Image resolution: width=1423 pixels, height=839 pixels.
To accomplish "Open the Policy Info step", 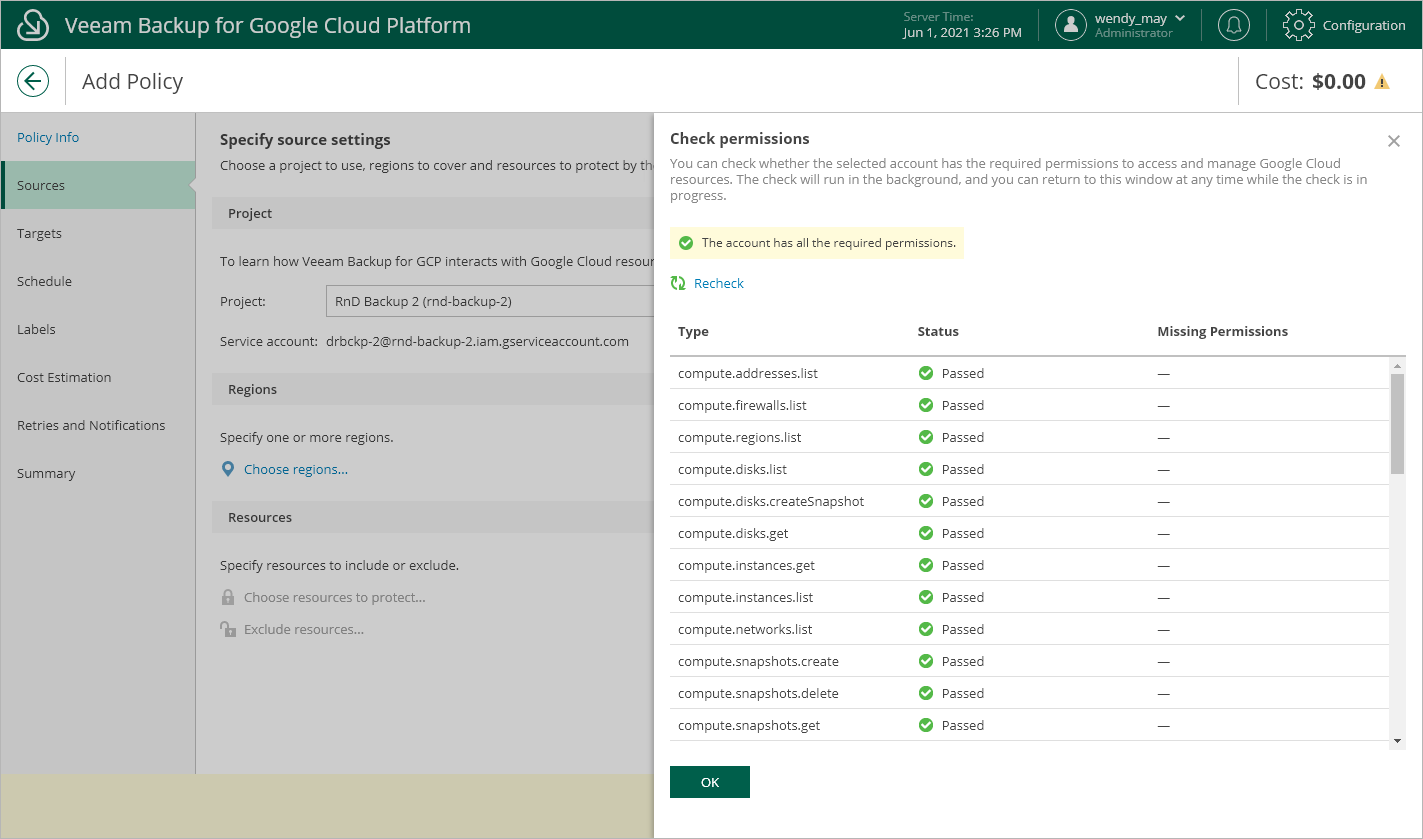I will (x=48, y=137).
